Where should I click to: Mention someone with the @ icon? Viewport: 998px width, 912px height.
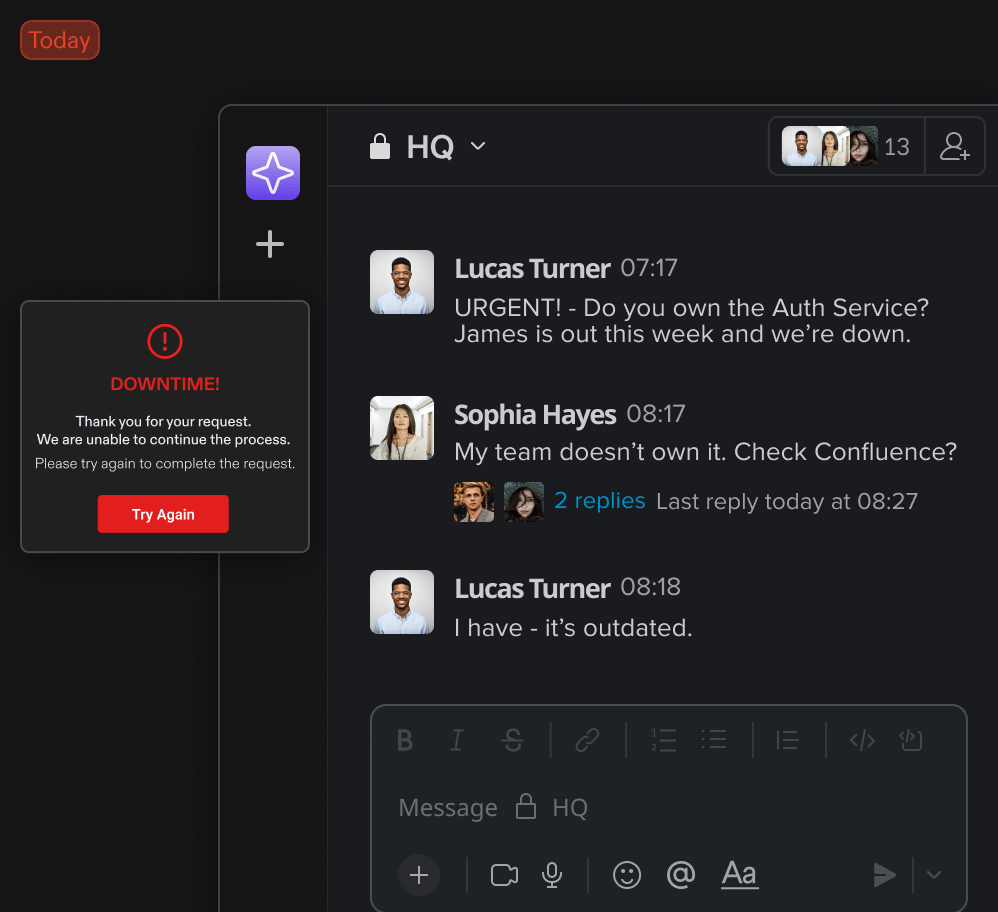(x=681, y=874)
